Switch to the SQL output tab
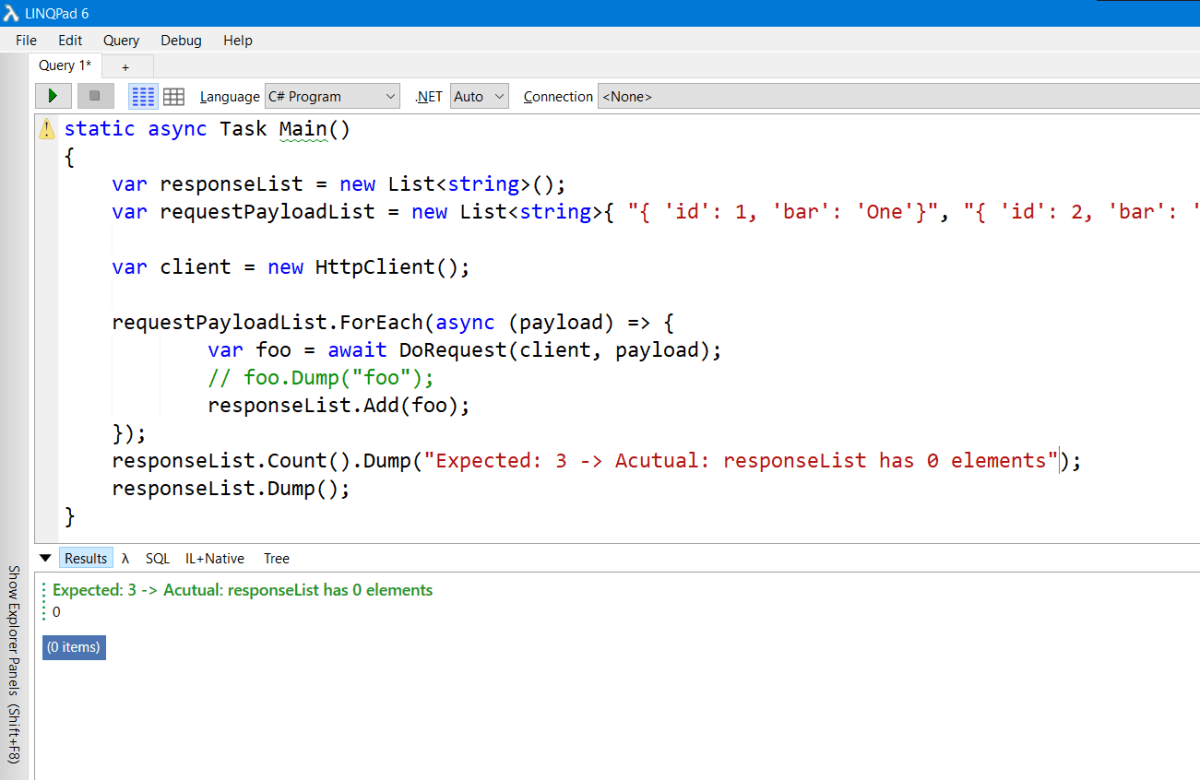 coord(157,558)
